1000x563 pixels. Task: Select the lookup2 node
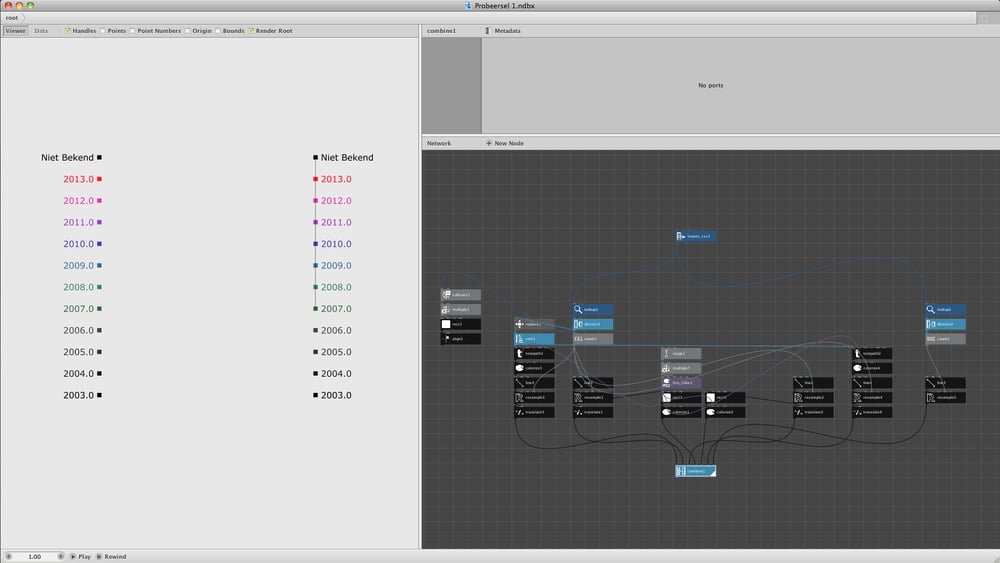(x=945, y=309)
